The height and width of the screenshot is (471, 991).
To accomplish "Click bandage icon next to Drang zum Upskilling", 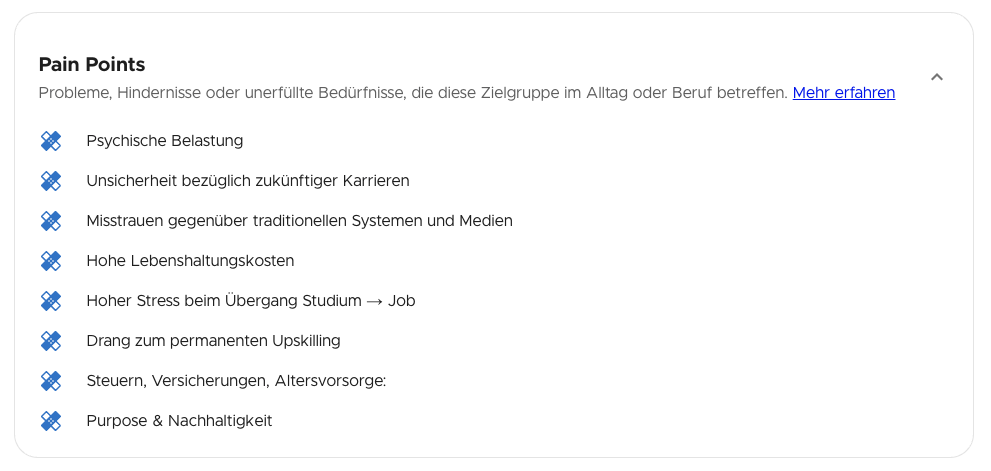I will pos(51,341).
